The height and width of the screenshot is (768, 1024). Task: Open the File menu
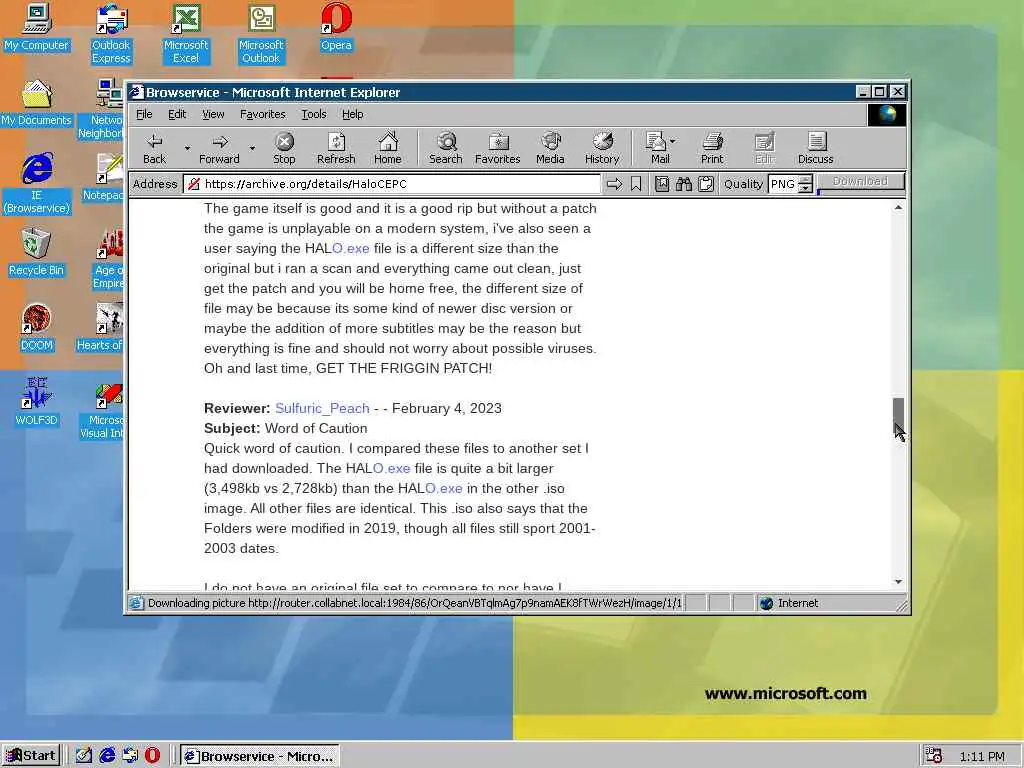[144, 114]
